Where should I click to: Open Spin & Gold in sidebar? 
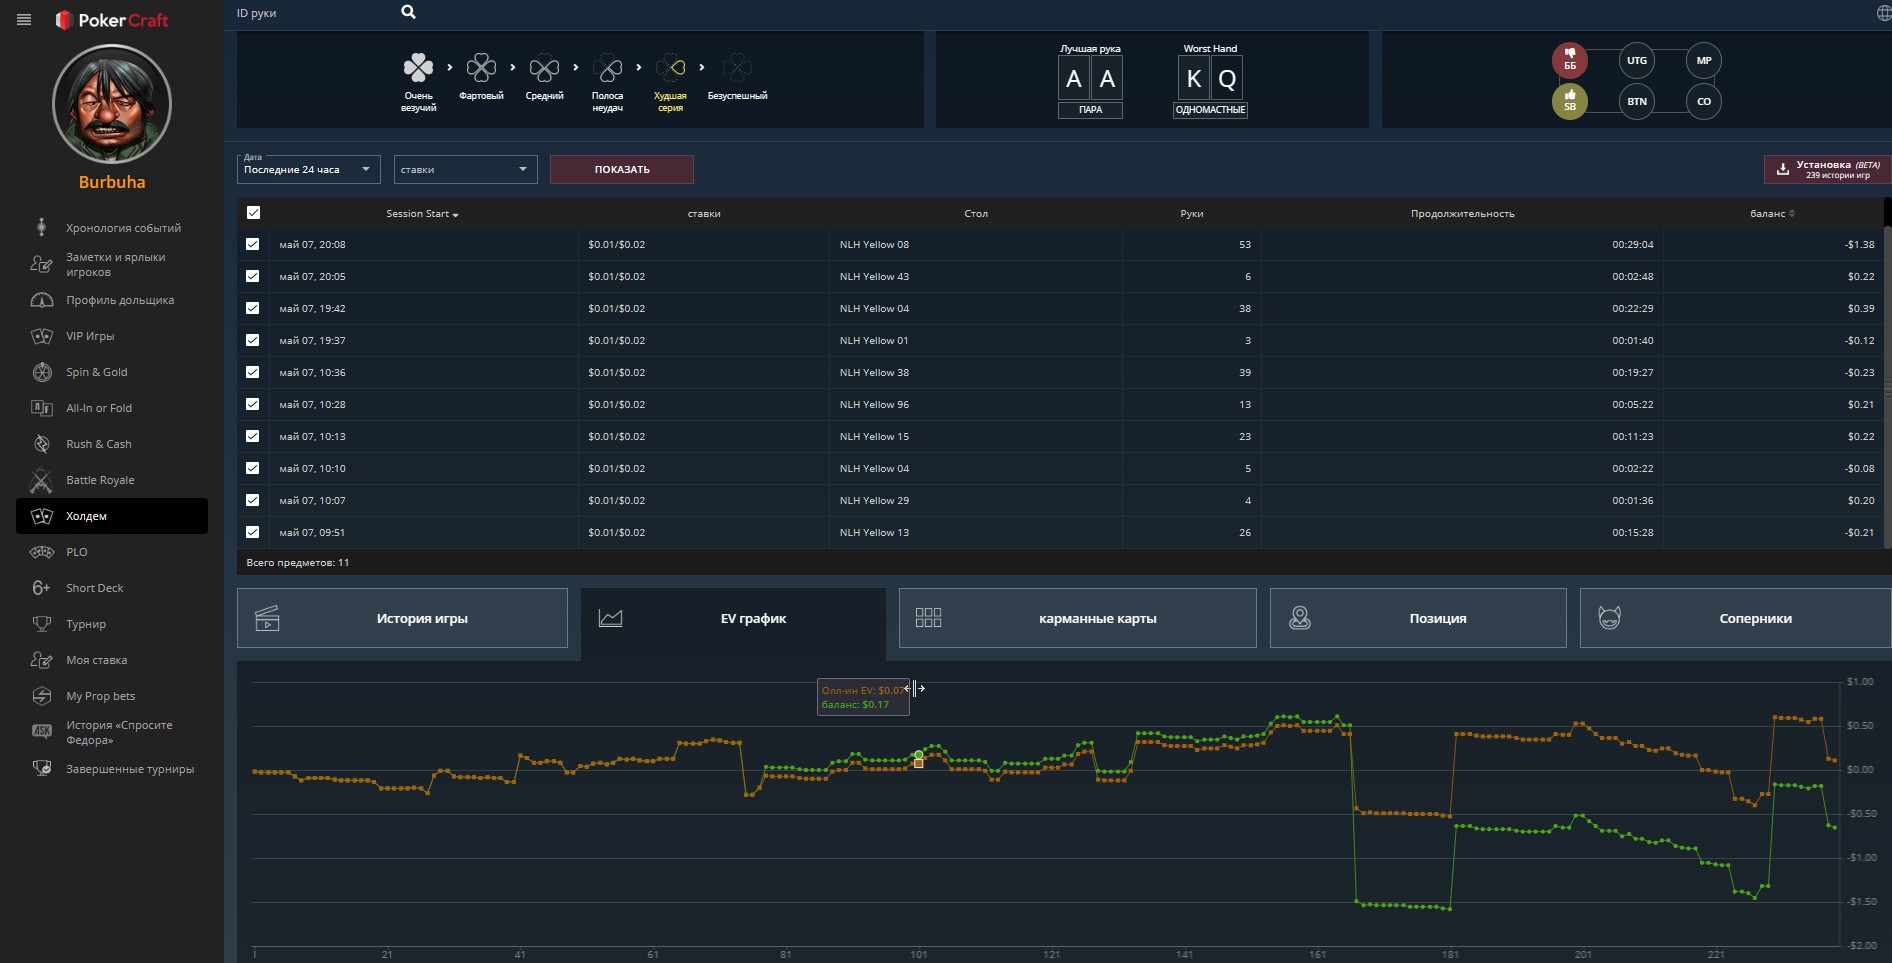pyautogui.click(x=112, y=372)
